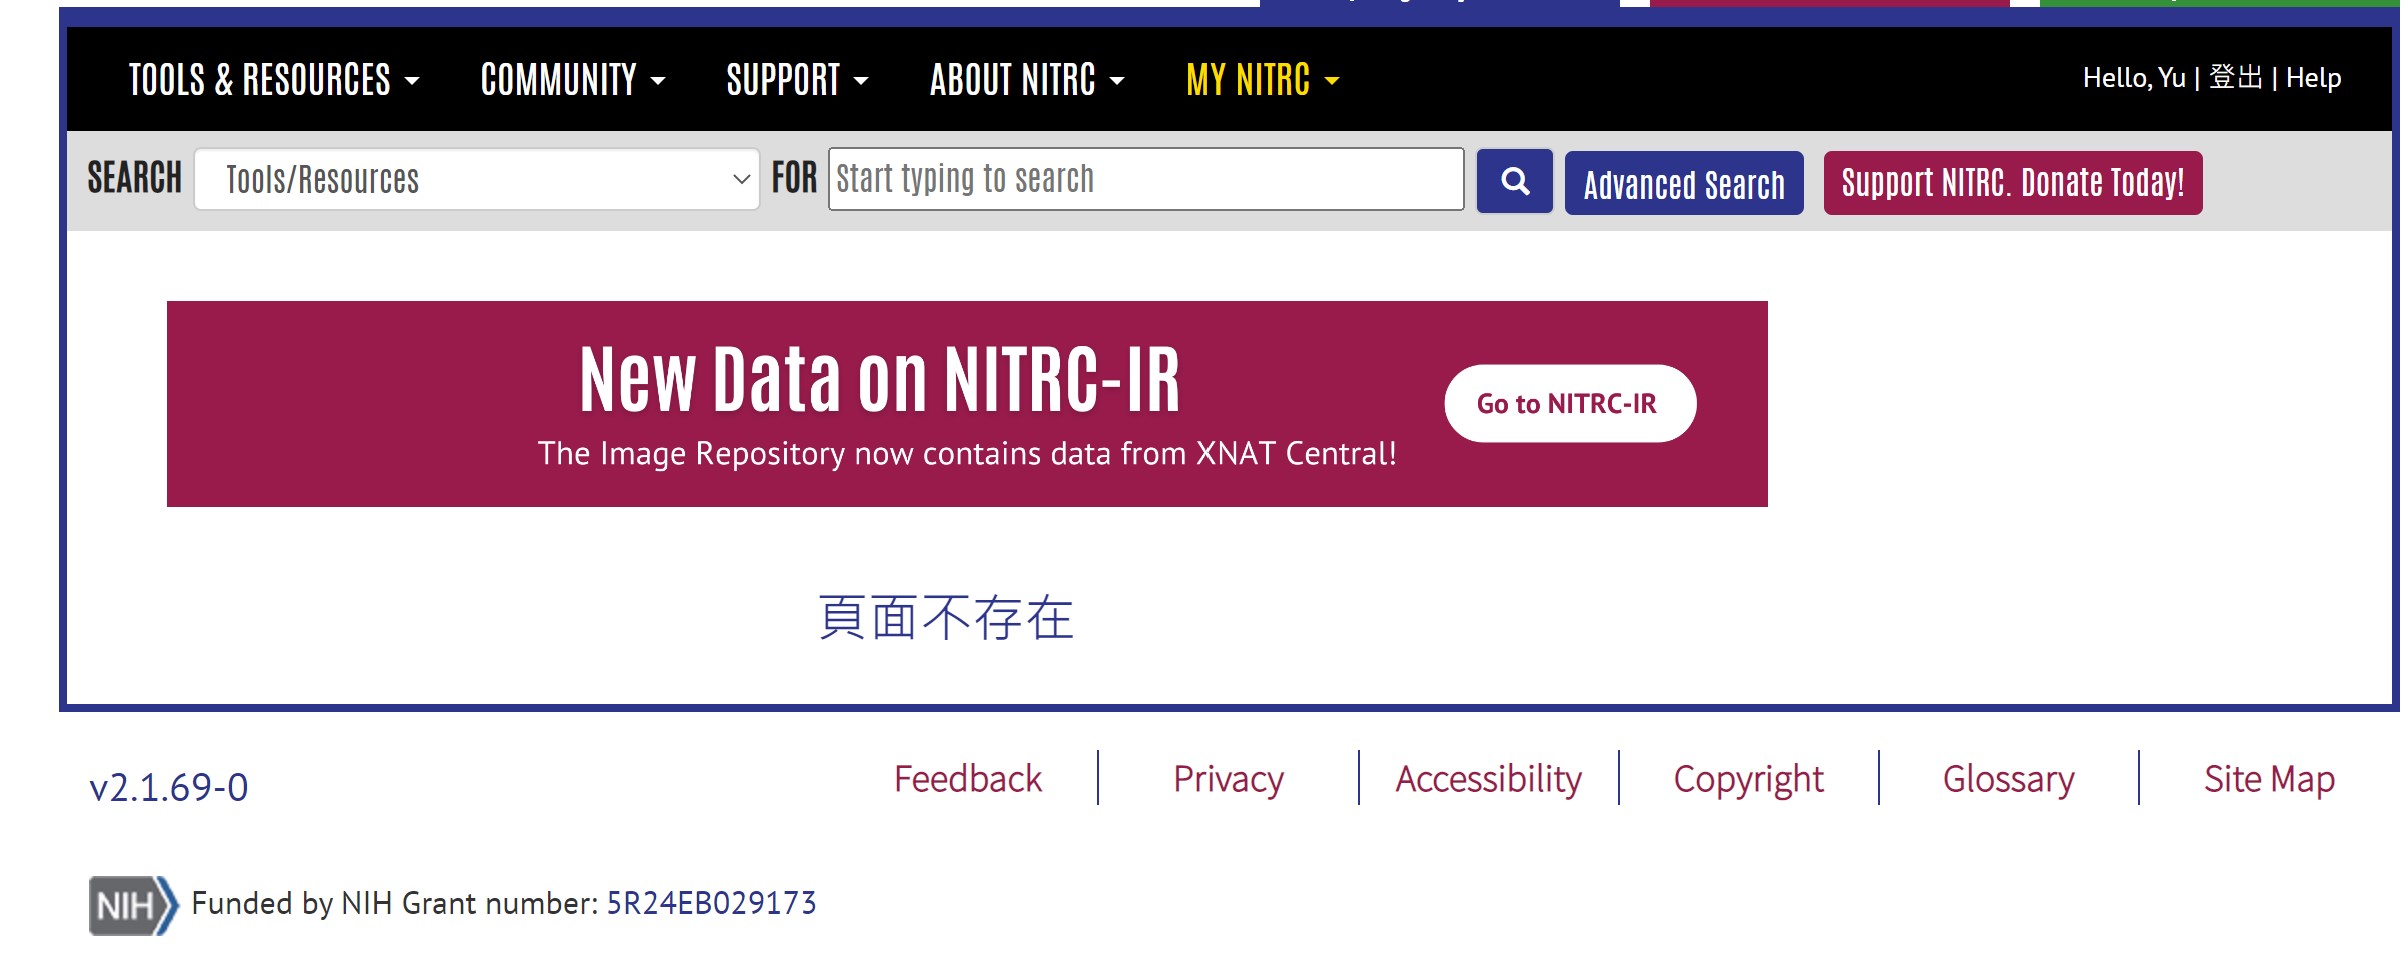Expand the My NITRC menu
Image resolution: width=2408 pixels, height=960 pixels.
1261,80
